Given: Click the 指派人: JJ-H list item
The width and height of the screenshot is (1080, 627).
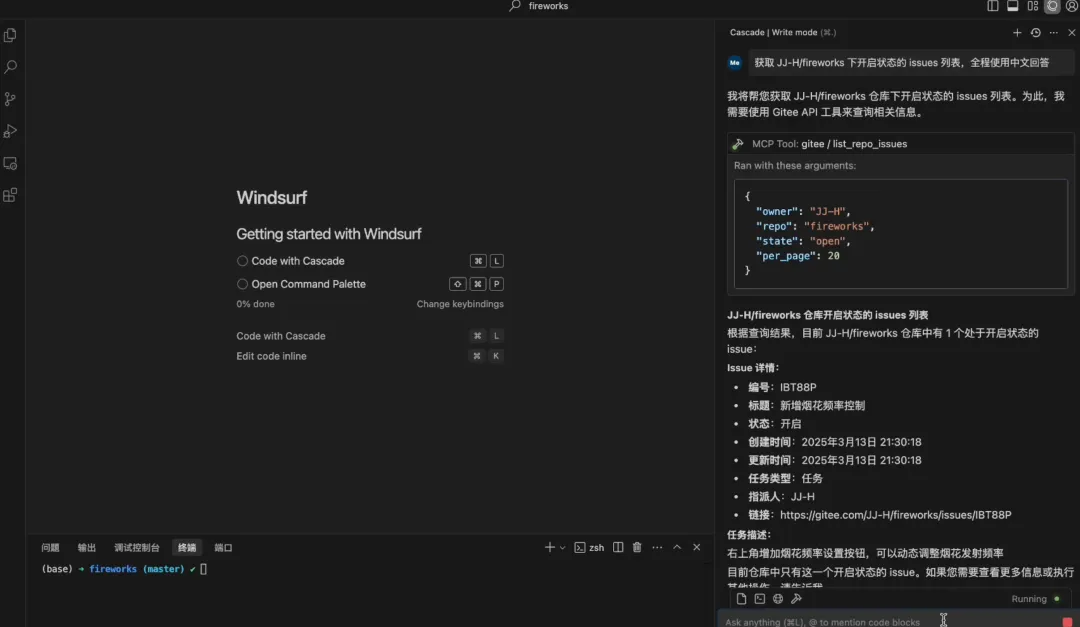Looking at the screenshot, I should click(x=781, y=497).
